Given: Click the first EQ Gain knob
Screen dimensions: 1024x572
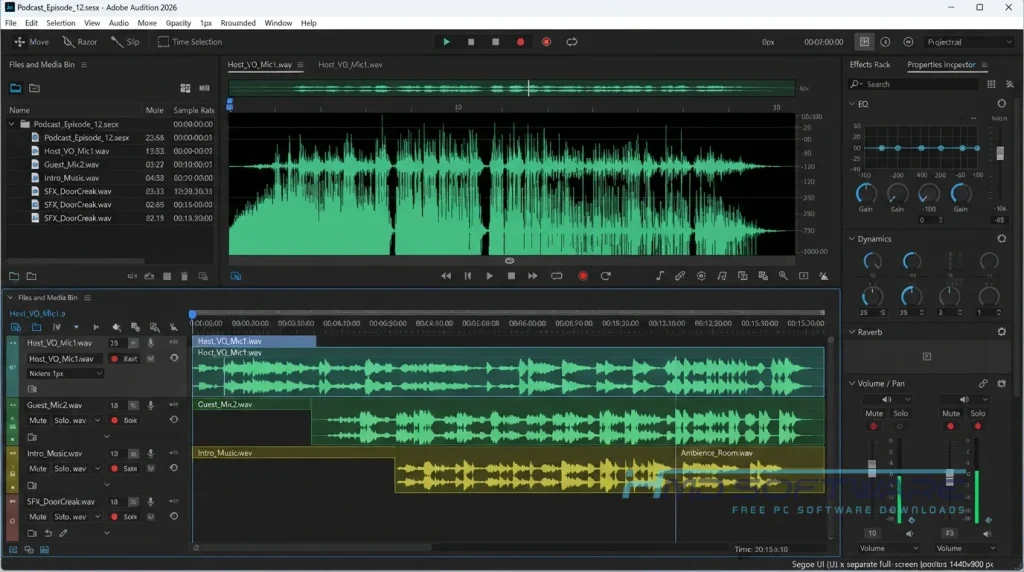Looking at the screenshot, I should [x=866, y=193].
